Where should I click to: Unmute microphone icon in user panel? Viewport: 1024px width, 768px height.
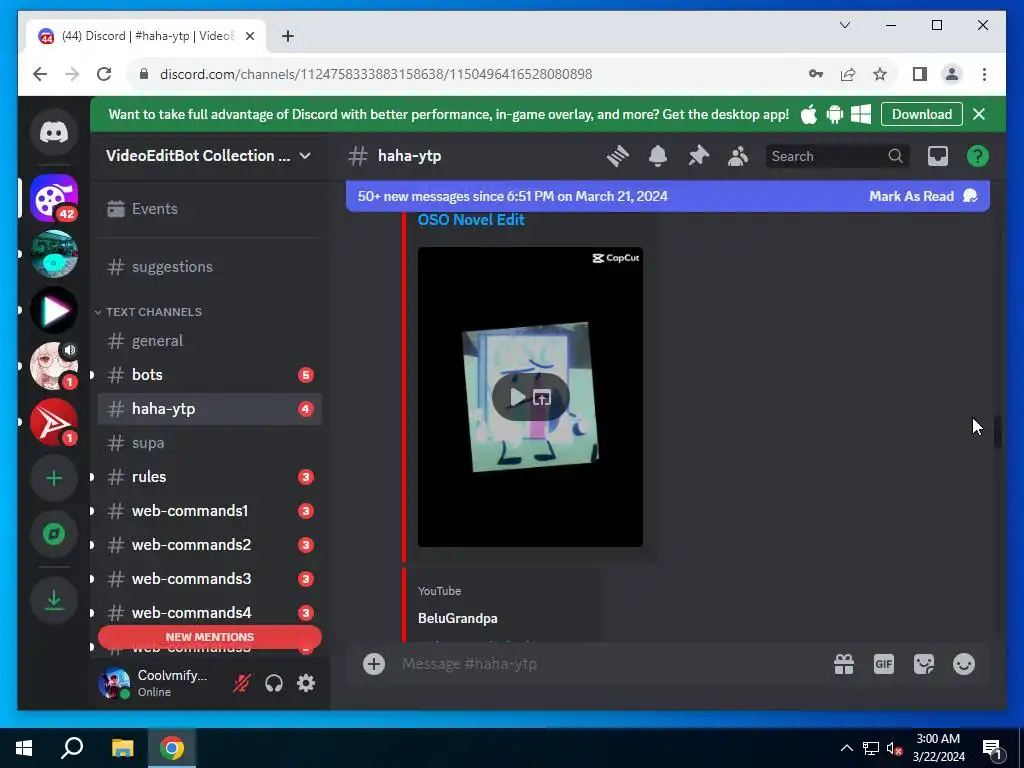[x=242, y=683]
